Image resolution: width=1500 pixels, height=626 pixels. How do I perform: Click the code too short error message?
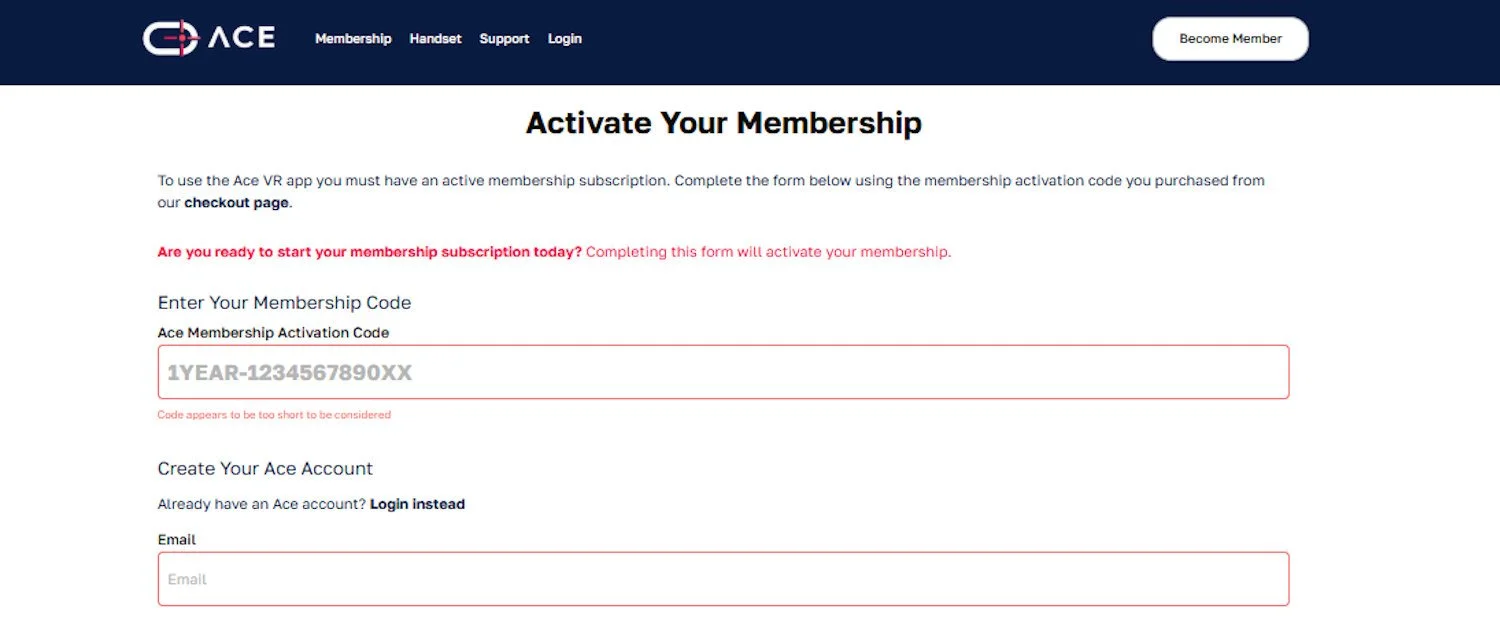click(x=274, y=414)
